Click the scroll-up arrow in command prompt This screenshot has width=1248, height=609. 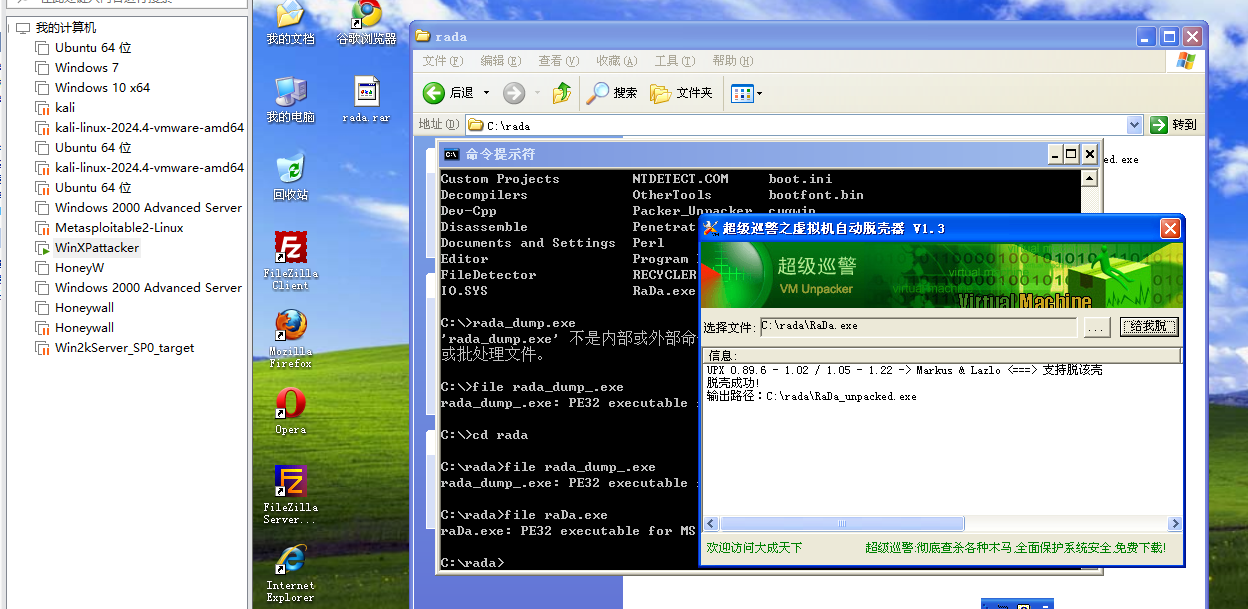(1089, 178)
